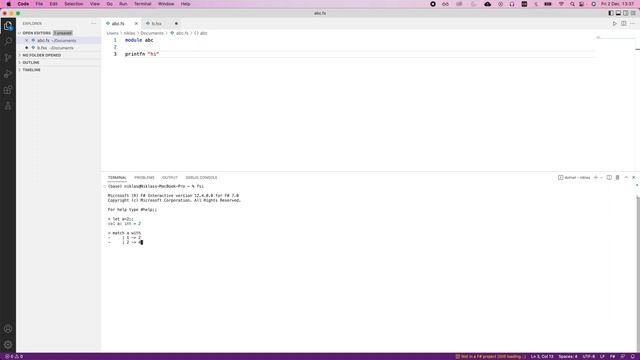
Task: Switch to the PROBLEMS panel tab
Action: pyautogui.click(x=144, y=178)
